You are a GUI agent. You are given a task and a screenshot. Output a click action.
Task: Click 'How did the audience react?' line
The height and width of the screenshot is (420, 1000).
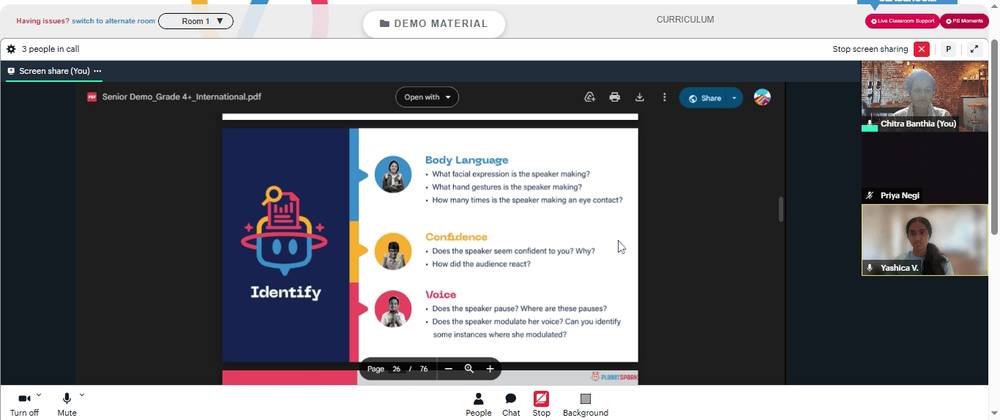click(482, 264)
